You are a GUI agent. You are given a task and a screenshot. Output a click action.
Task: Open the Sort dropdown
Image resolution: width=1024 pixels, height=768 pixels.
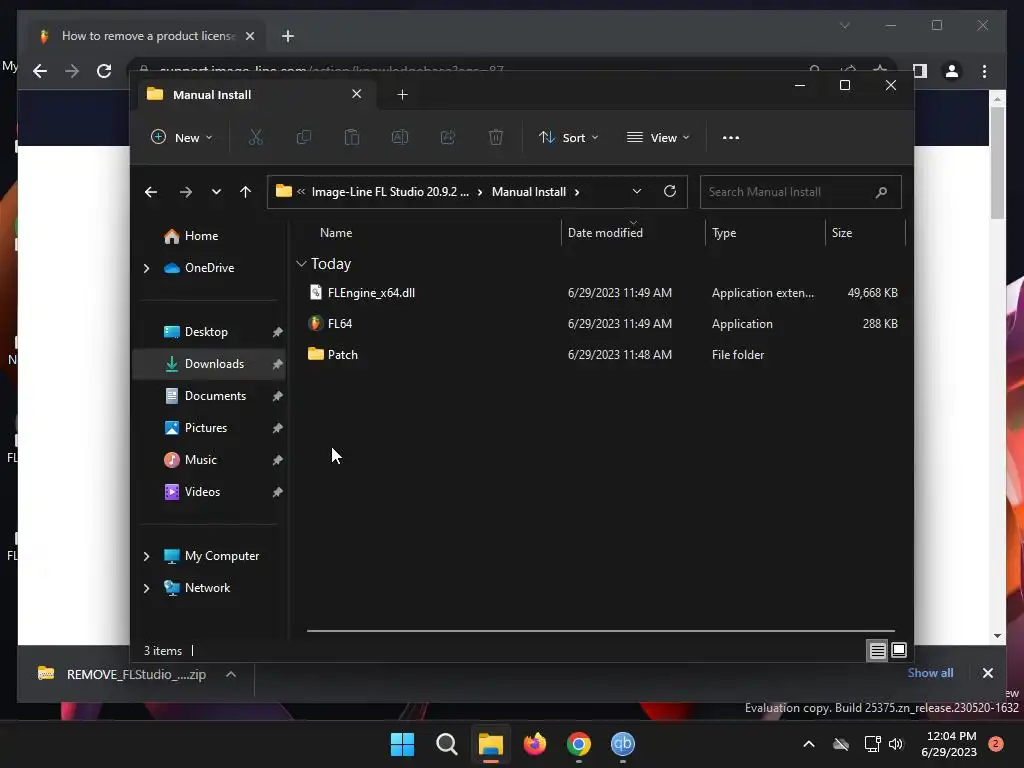click(x=568, y=137)
